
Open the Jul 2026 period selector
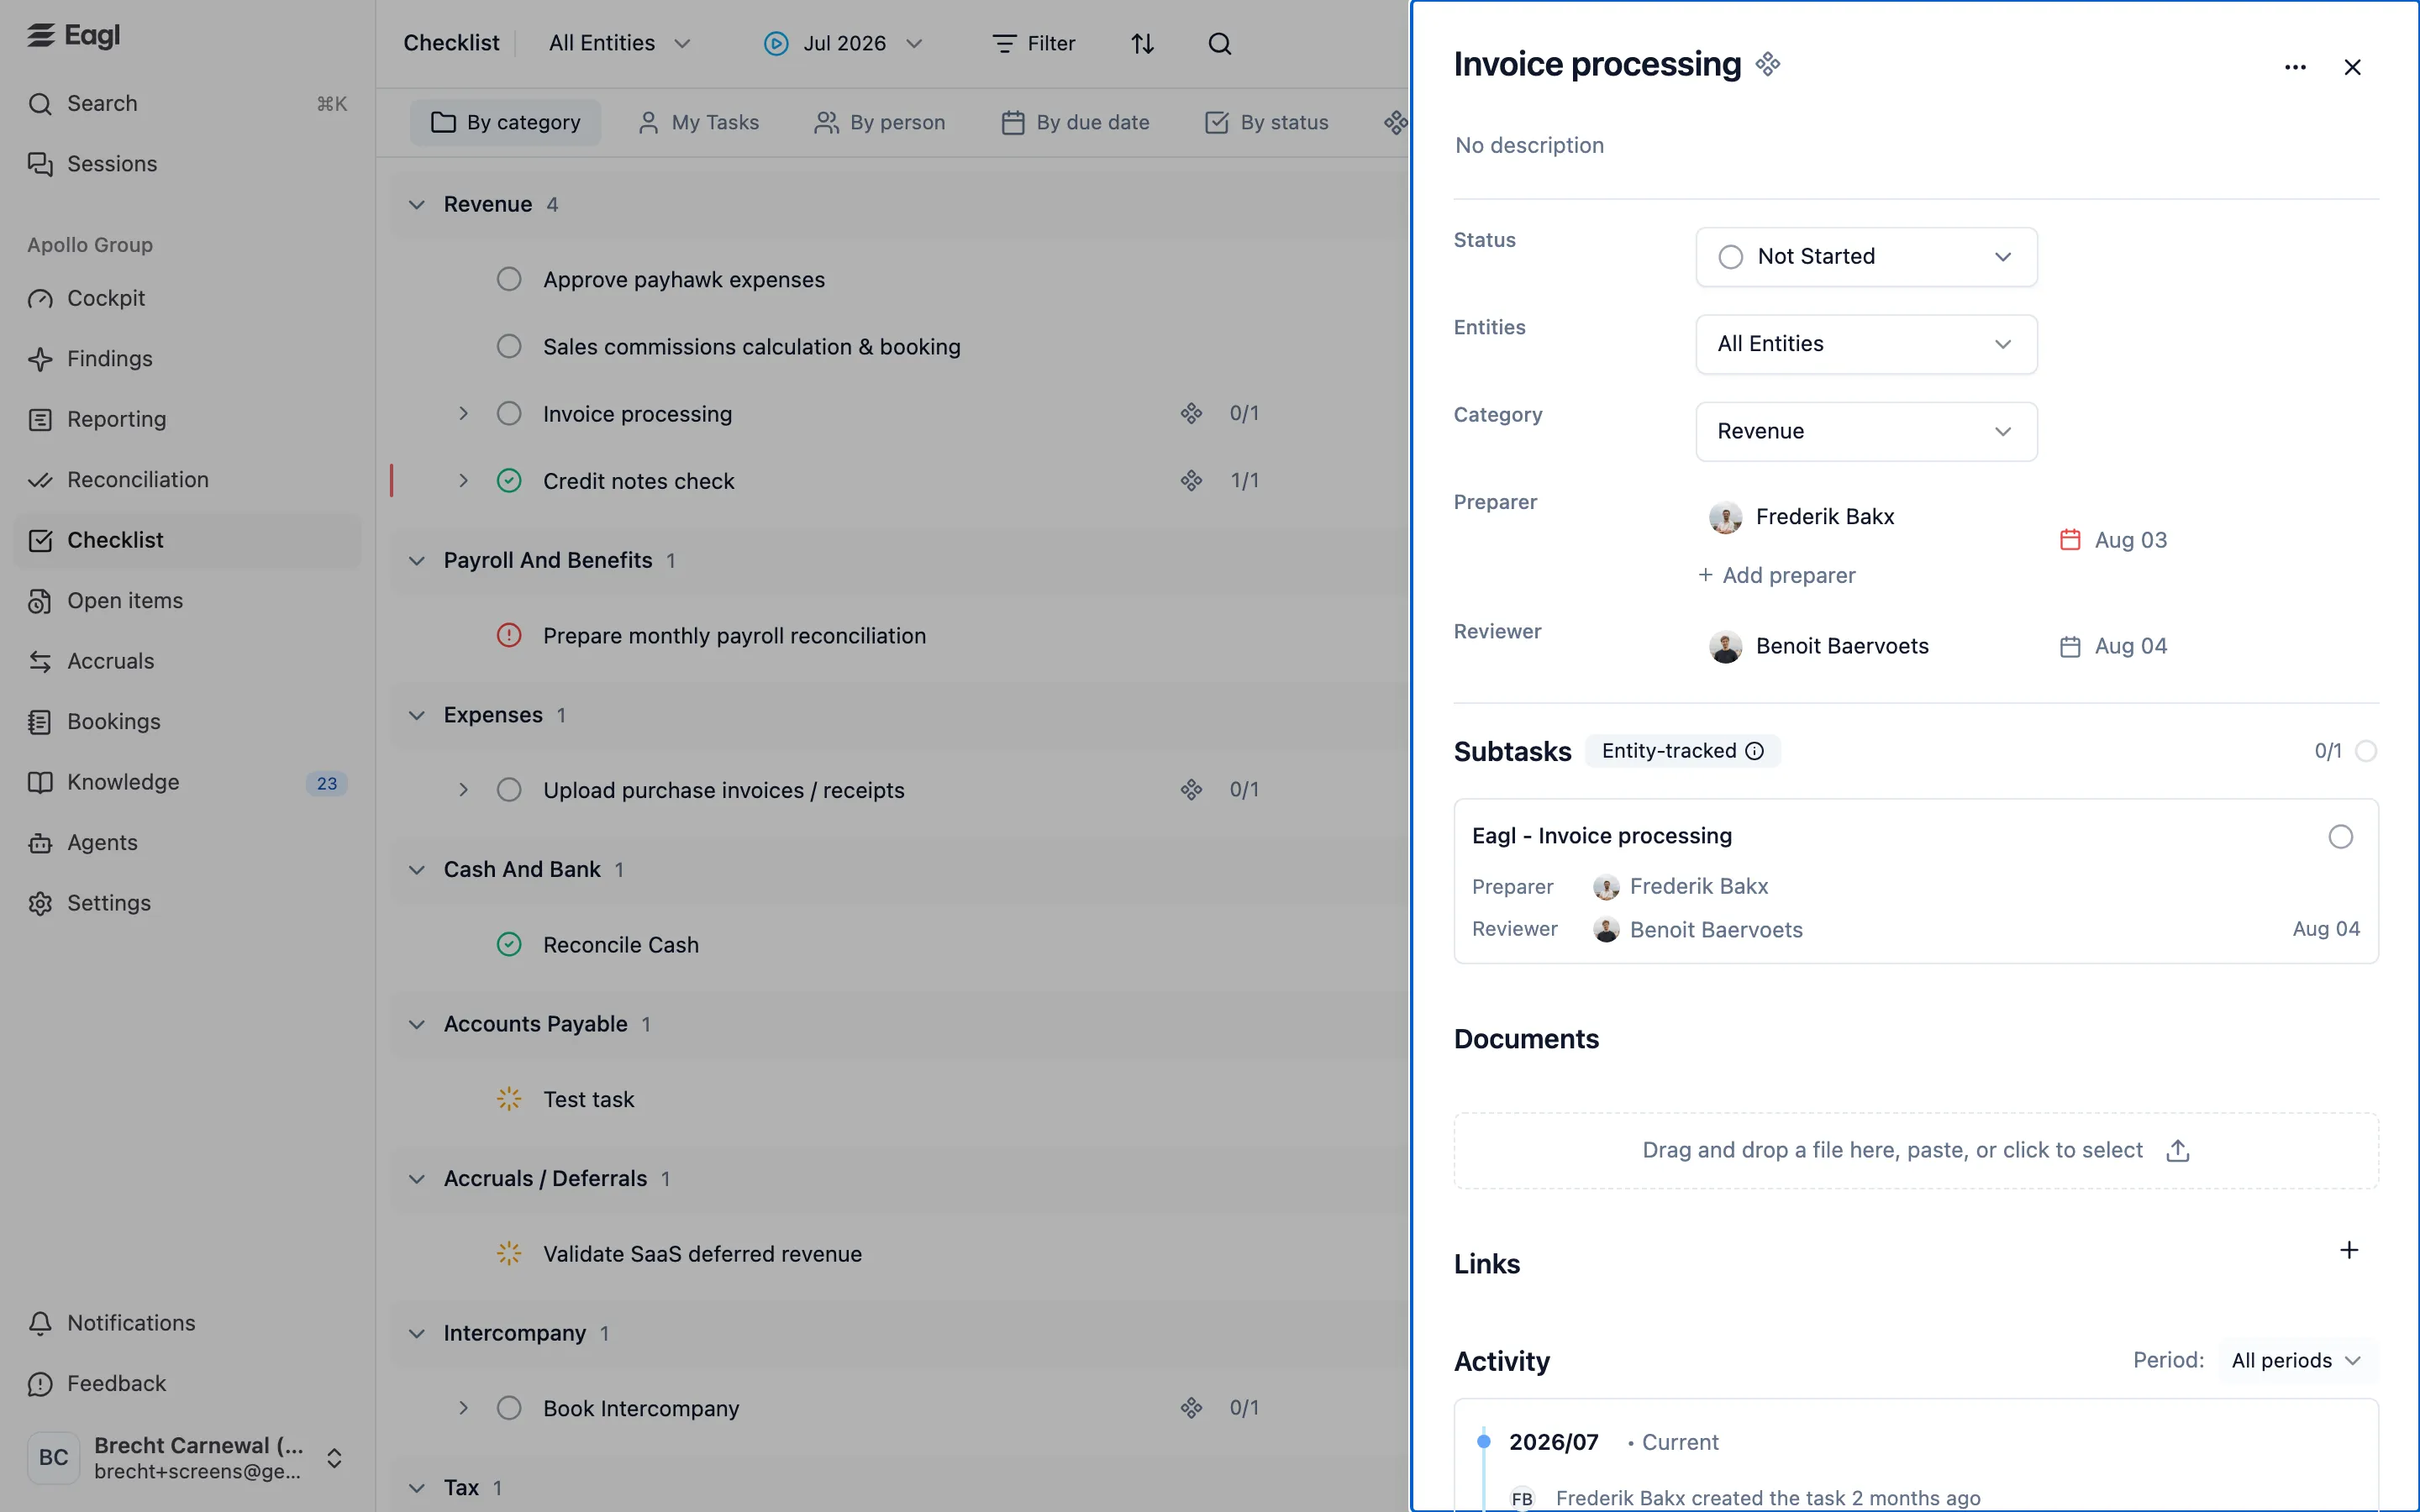[x=843, y=43]
